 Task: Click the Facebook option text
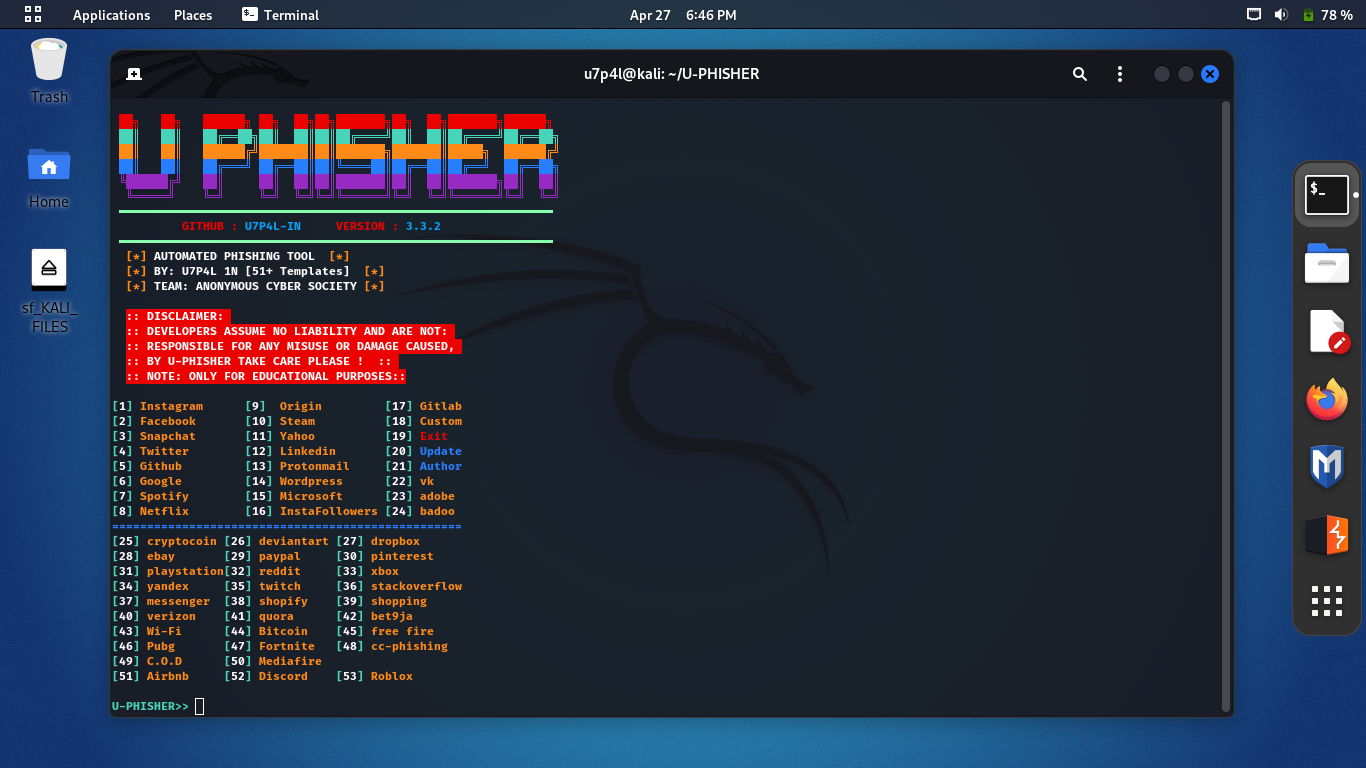pyautogui.click(x=168, y=421)
